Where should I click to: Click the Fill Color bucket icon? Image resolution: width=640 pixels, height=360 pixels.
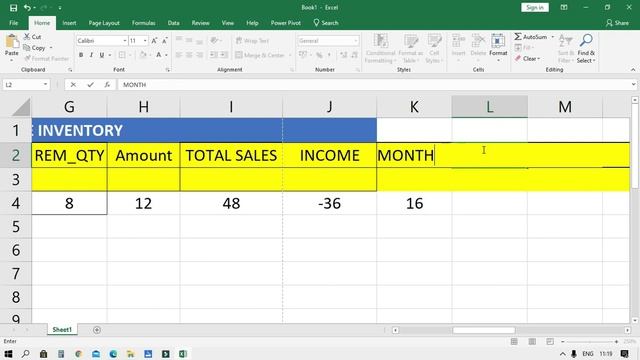[143, 55]
